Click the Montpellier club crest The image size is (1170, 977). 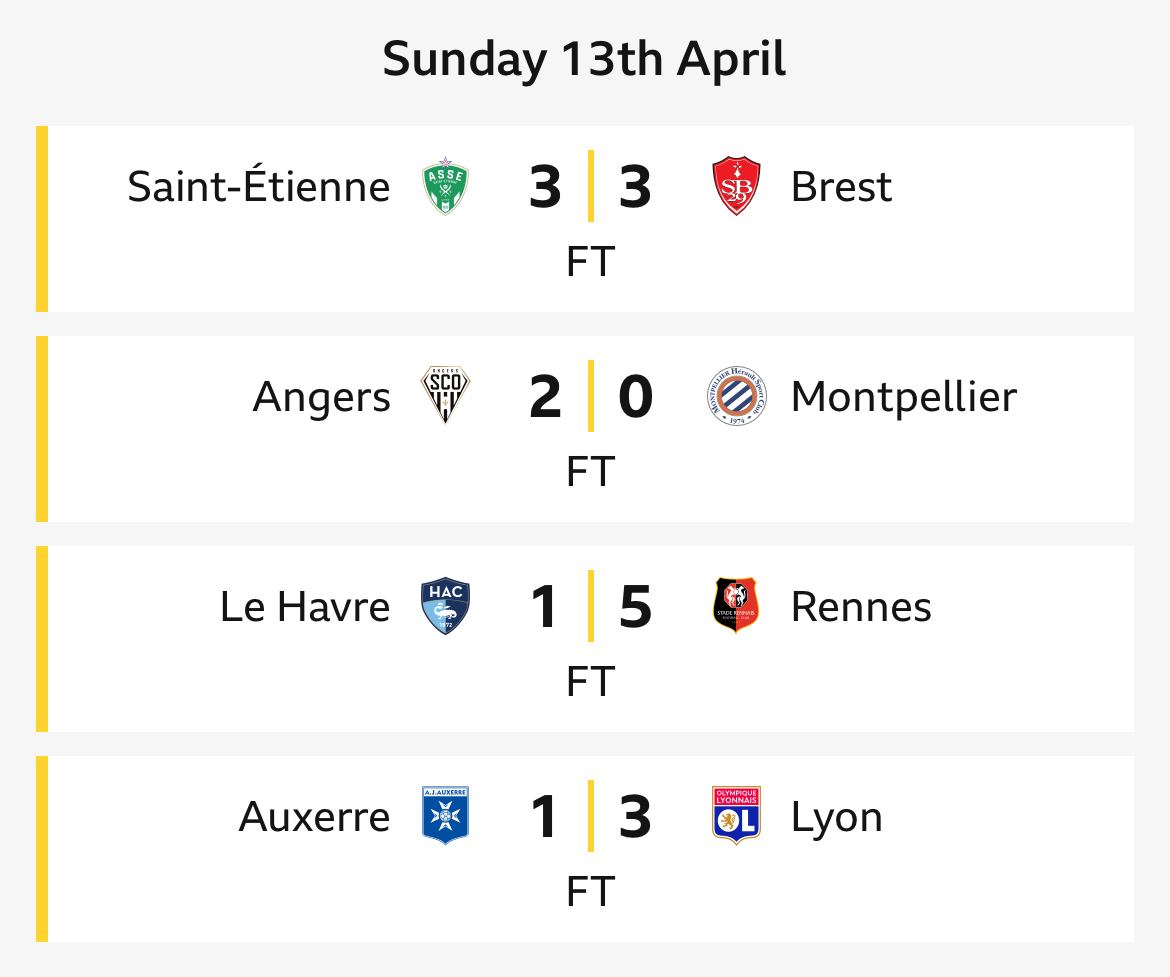tap(736, 396)
